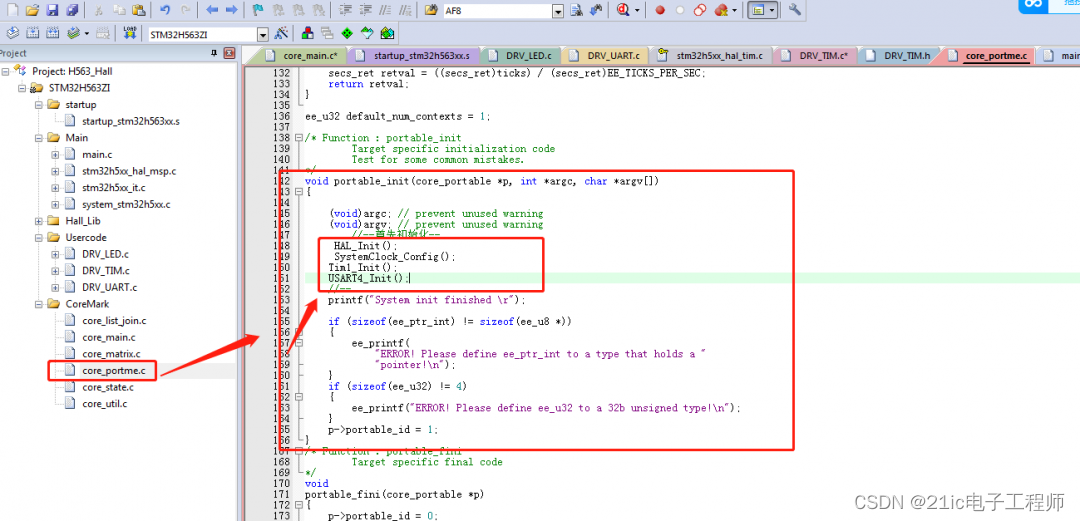
Task: Collapse the CoreMark group
Action: click(x=39, y=303)
